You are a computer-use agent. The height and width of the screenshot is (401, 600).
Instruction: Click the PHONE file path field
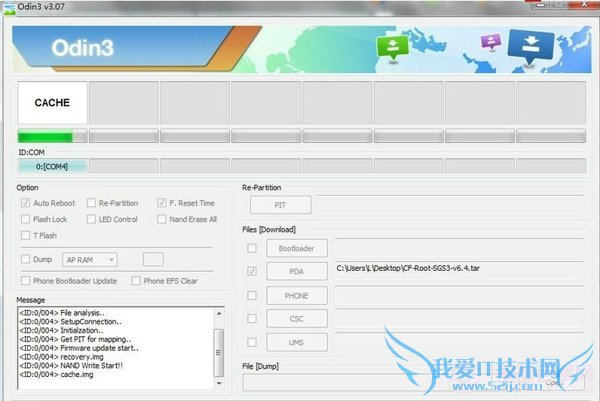click(459, 295)
